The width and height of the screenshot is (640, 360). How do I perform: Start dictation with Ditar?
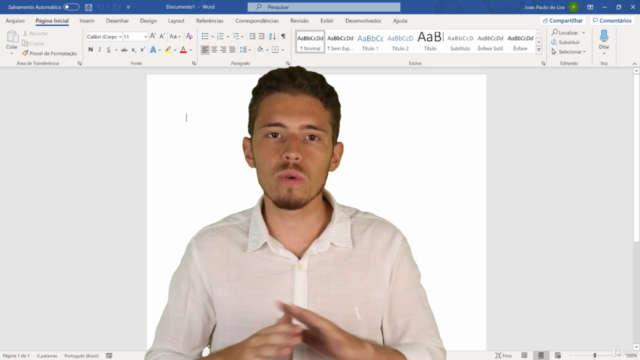pyautogui.click(x=604, y=41)
